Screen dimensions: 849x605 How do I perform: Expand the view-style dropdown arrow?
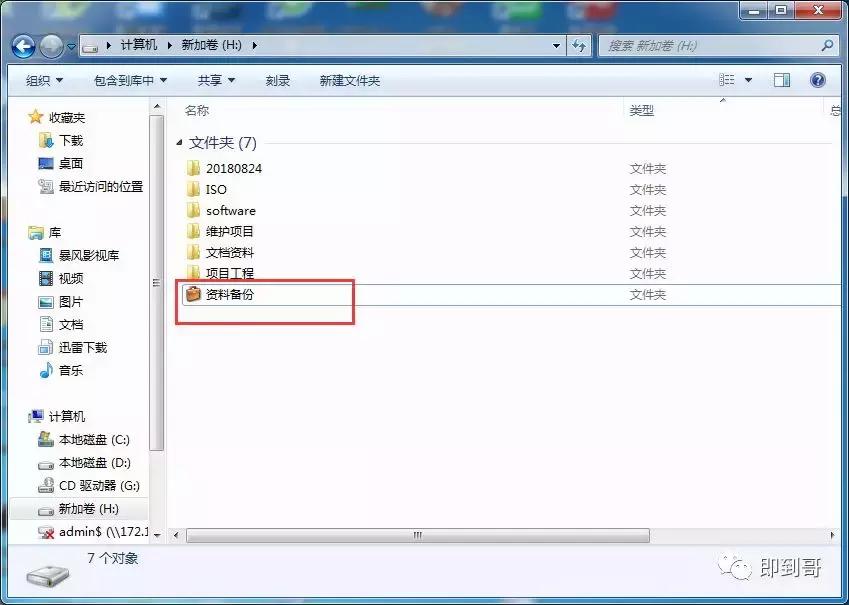(746, 79)
